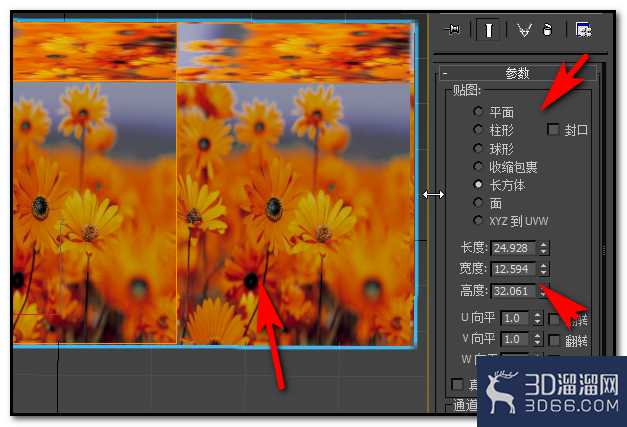This screenshot has width=627, height=427.
Task: Select the 球形 mapping radio button
Action: click(x=478, y=148)
